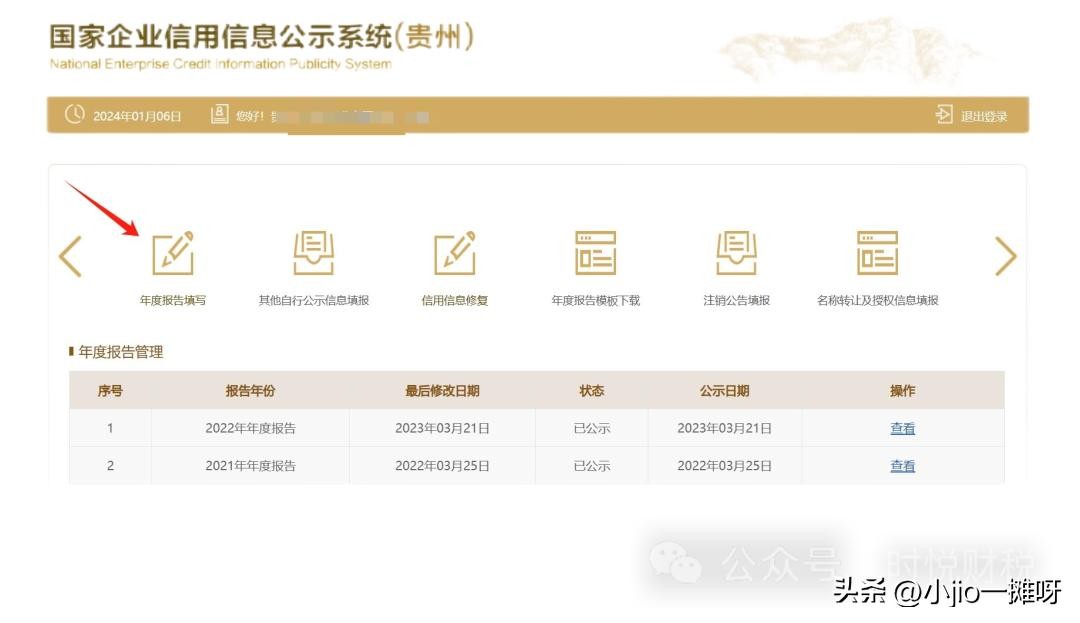Click the 退出登录 text link

coord(984,116)
